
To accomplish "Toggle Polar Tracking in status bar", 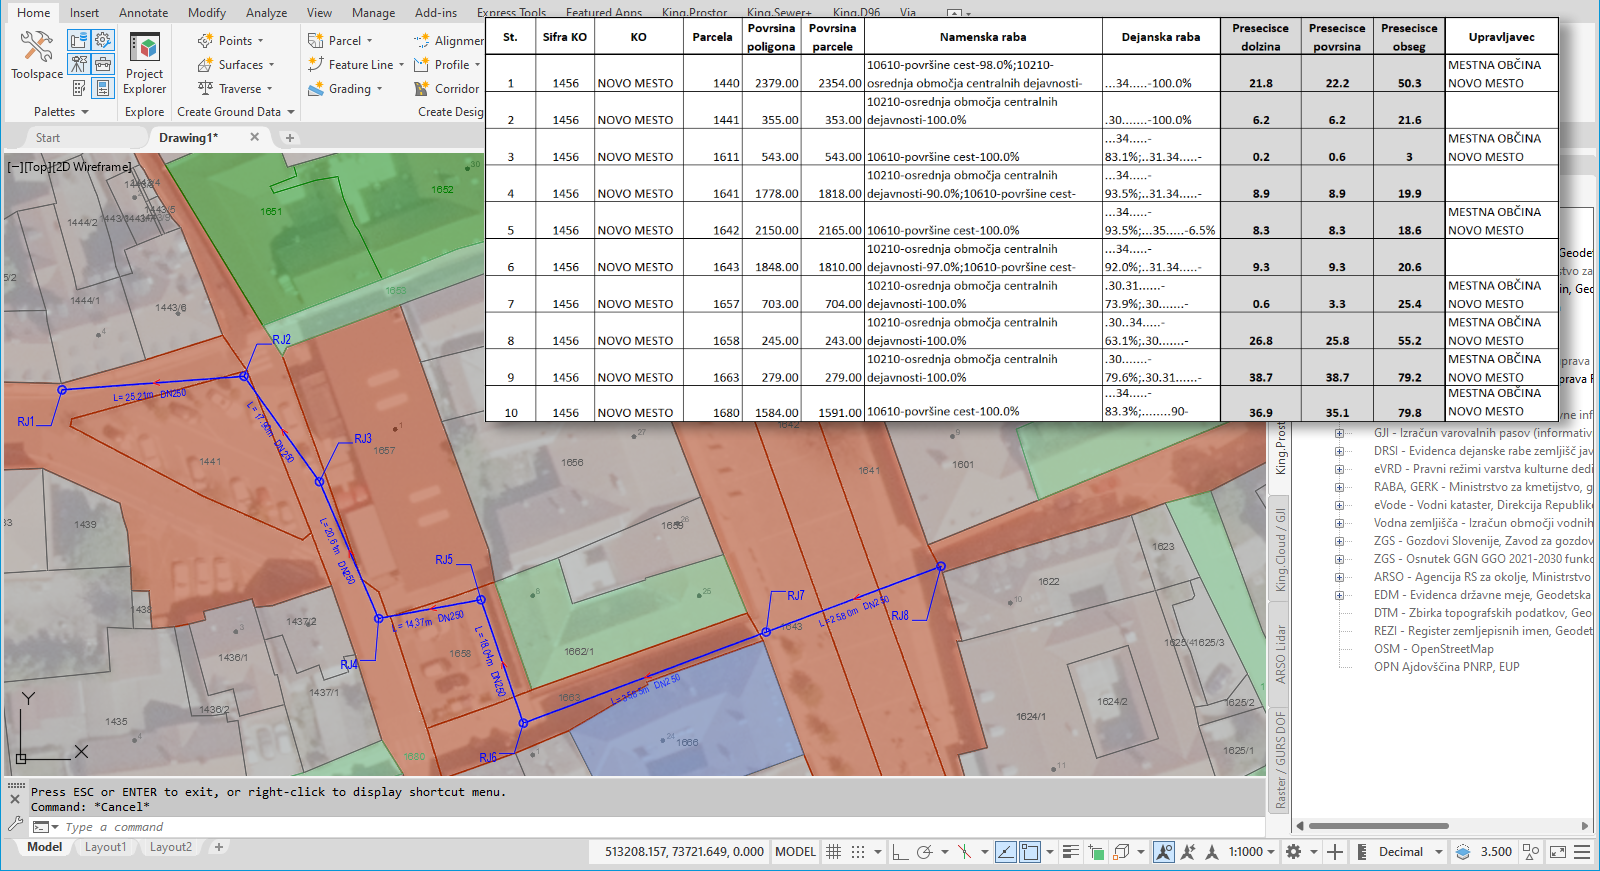I will click(925, 852).
